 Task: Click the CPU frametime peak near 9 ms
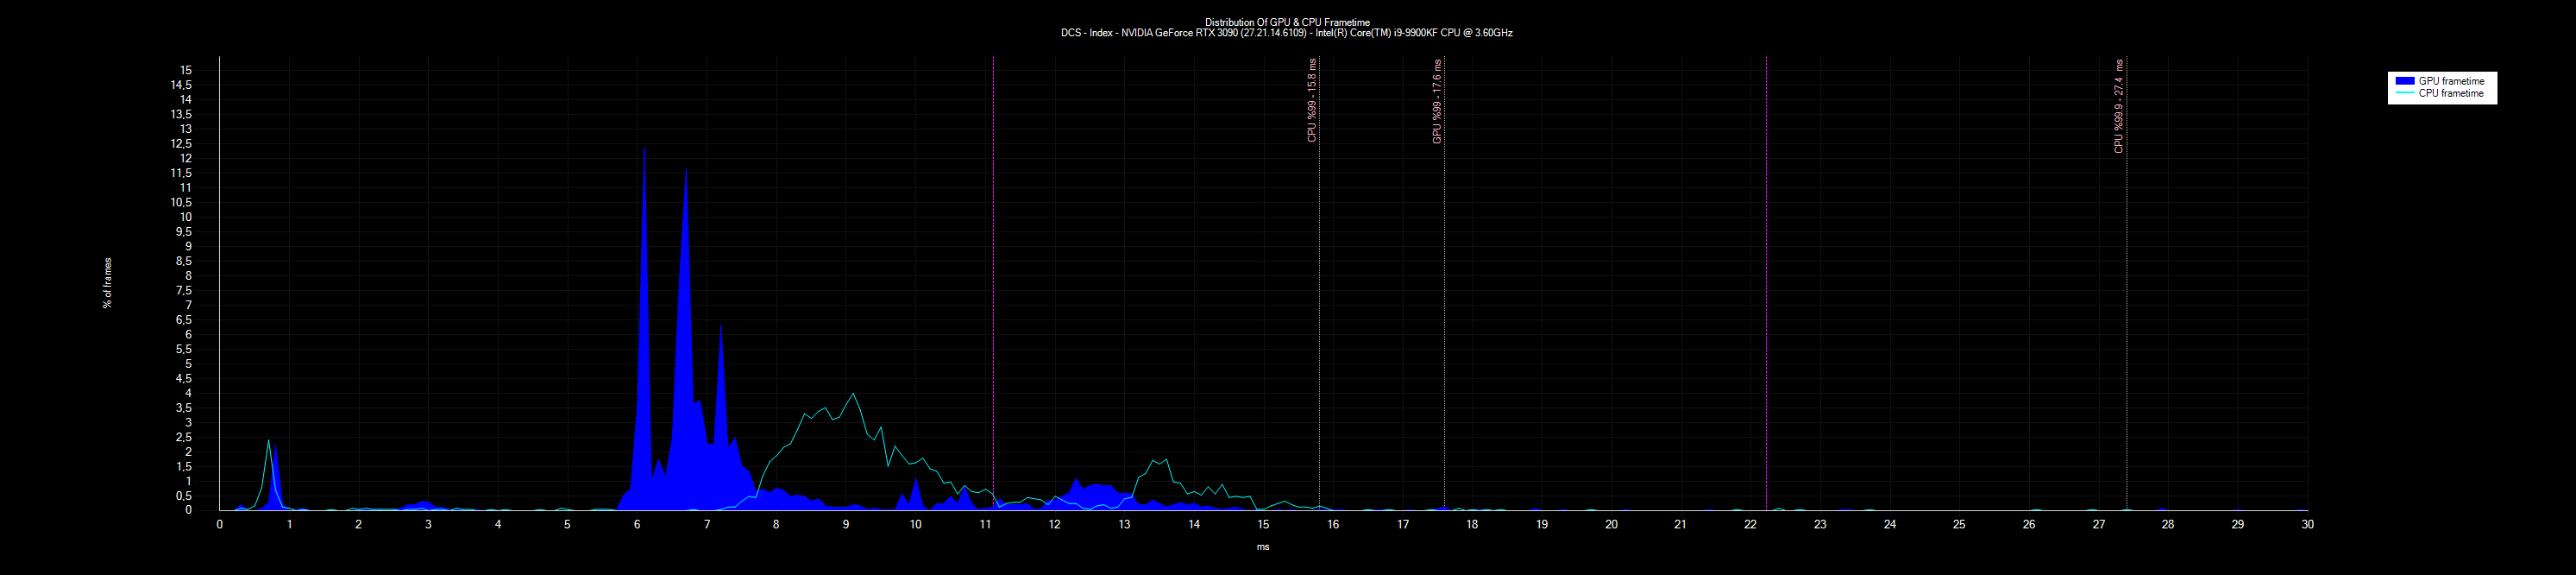tap(852, 395)
